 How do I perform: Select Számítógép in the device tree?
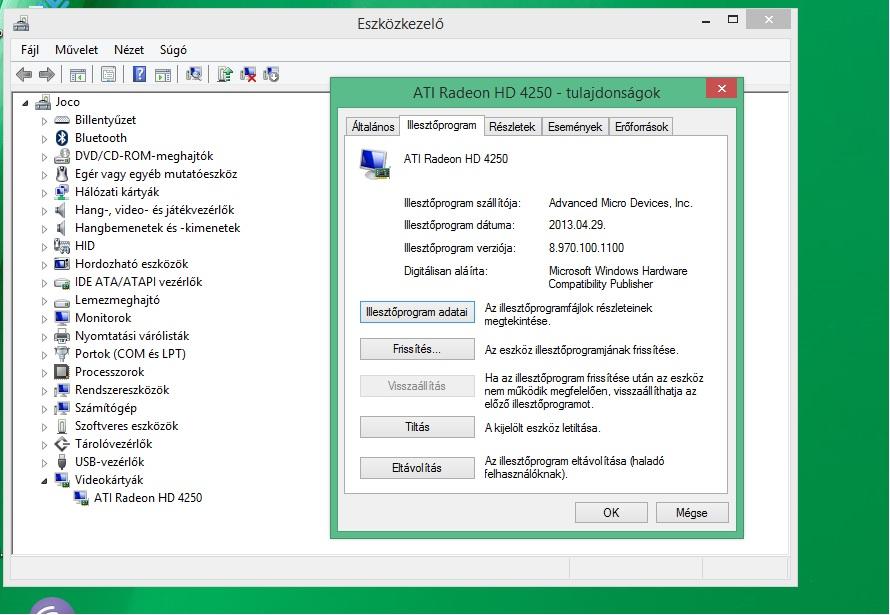pyautogui.click(x=106, y=408)
